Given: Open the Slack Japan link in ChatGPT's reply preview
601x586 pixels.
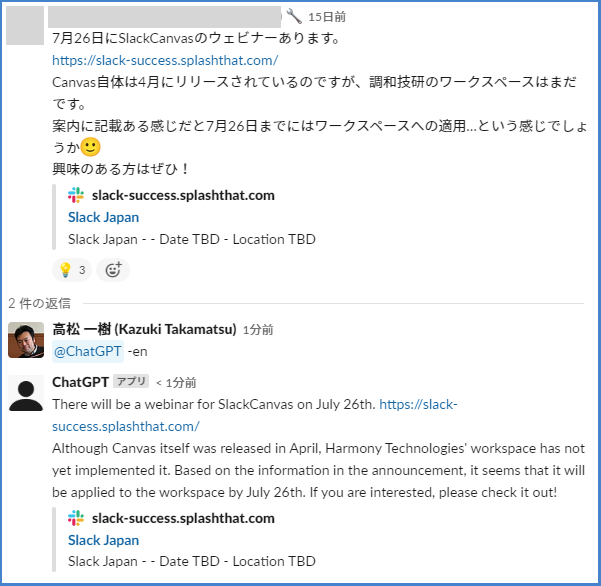Looking at the screenshot, I should pyautogui.click(x=103, y=540).
